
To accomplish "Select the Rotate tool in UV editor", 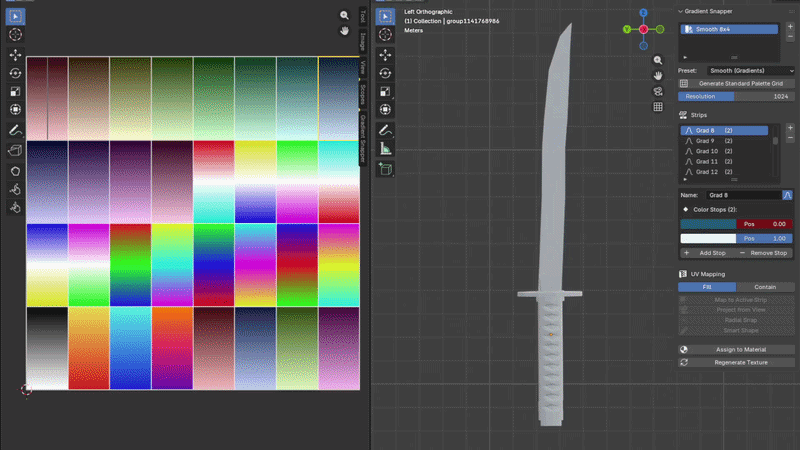I will pos(15,73).
